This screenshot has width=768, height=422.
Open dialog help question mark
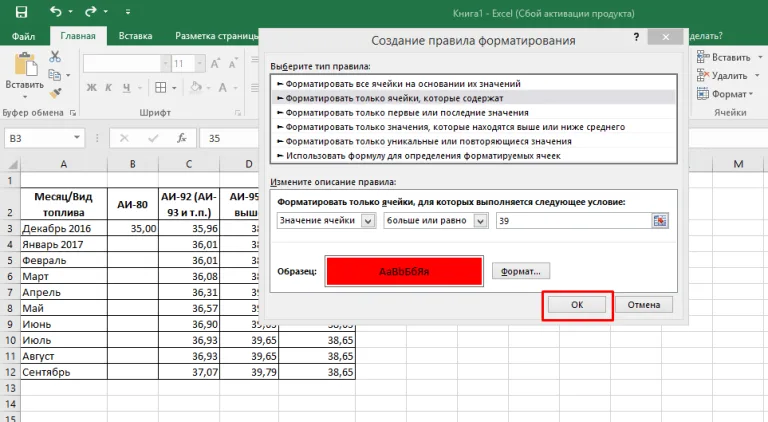636,37
